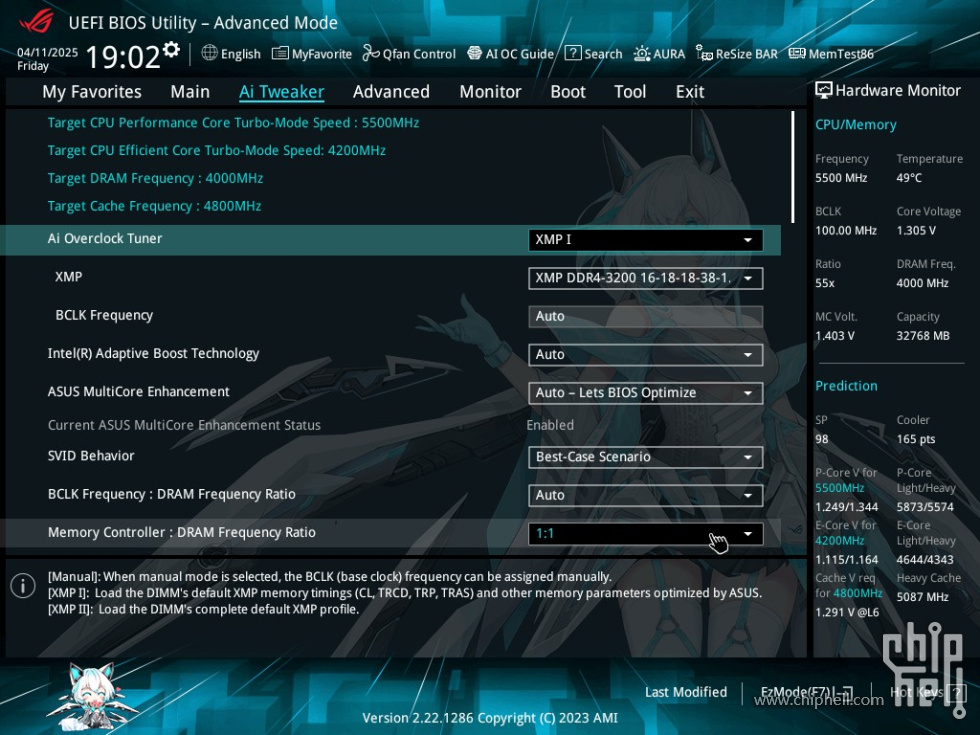Screen dimensions: 980x735
Task: Click the Ai Overclock Tuner label
Action: (x=105, y=239)
